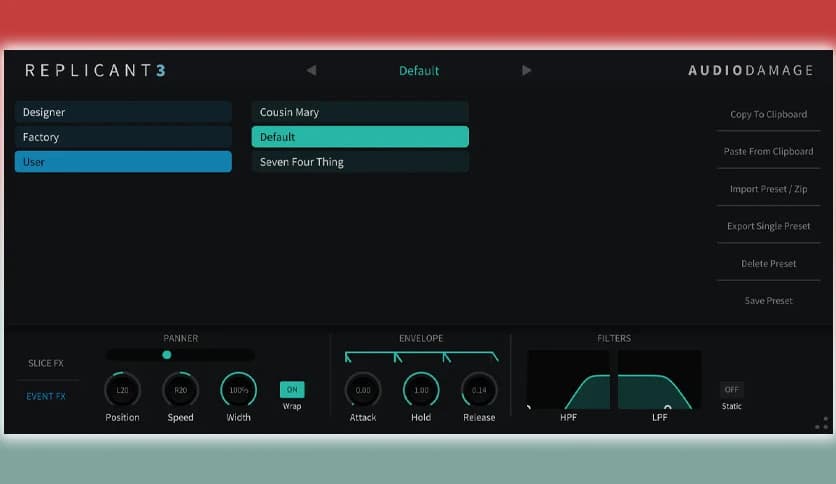836x484 pixels.
Task: Select the Default preset in list
Action: click(360, 137)
